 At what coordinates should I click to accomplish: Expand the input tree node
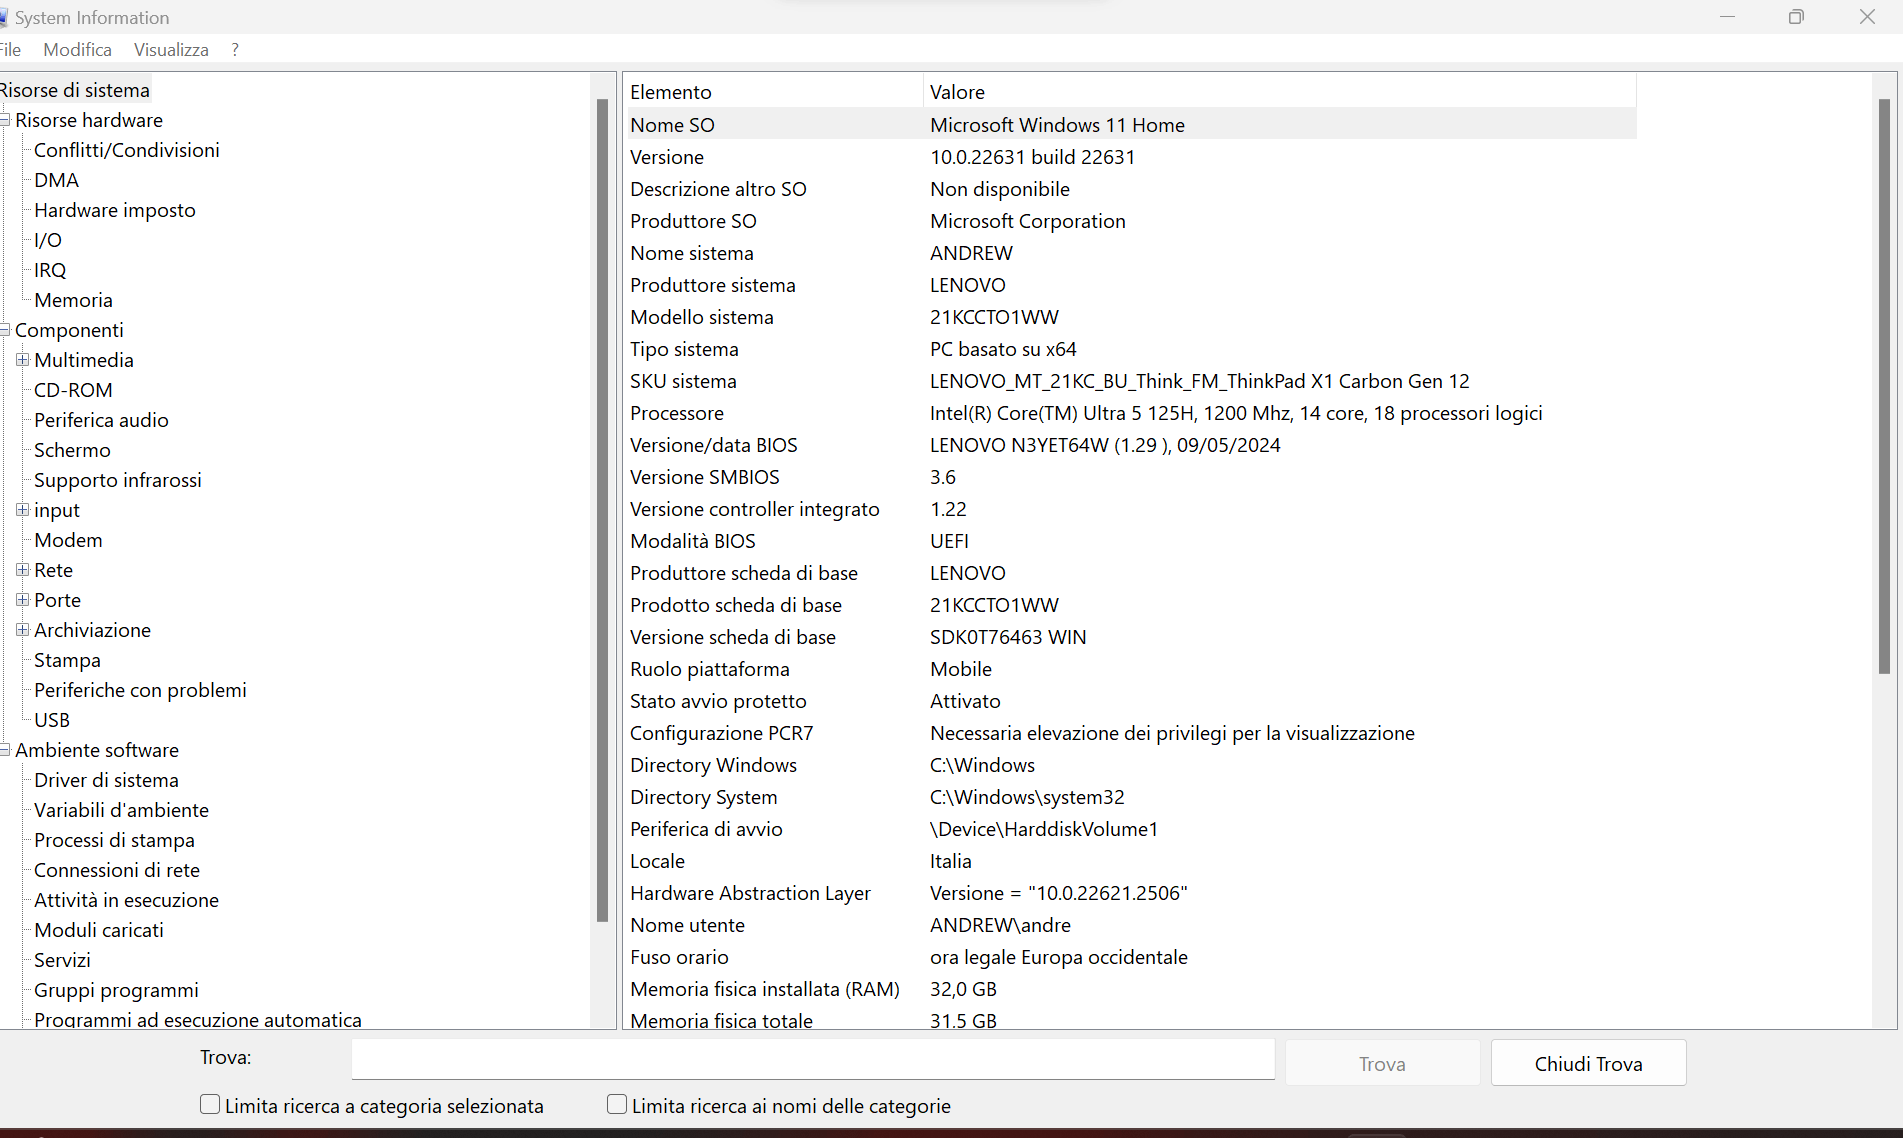click(x=22, y=510)
